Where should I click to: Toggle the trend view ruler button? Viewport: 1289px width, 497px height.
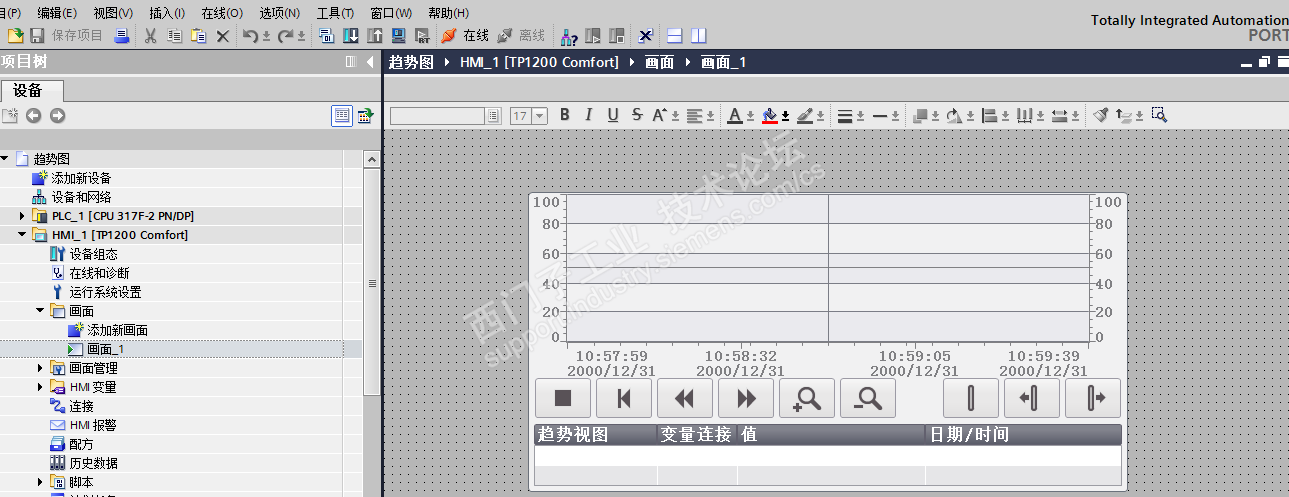point(971,398)
